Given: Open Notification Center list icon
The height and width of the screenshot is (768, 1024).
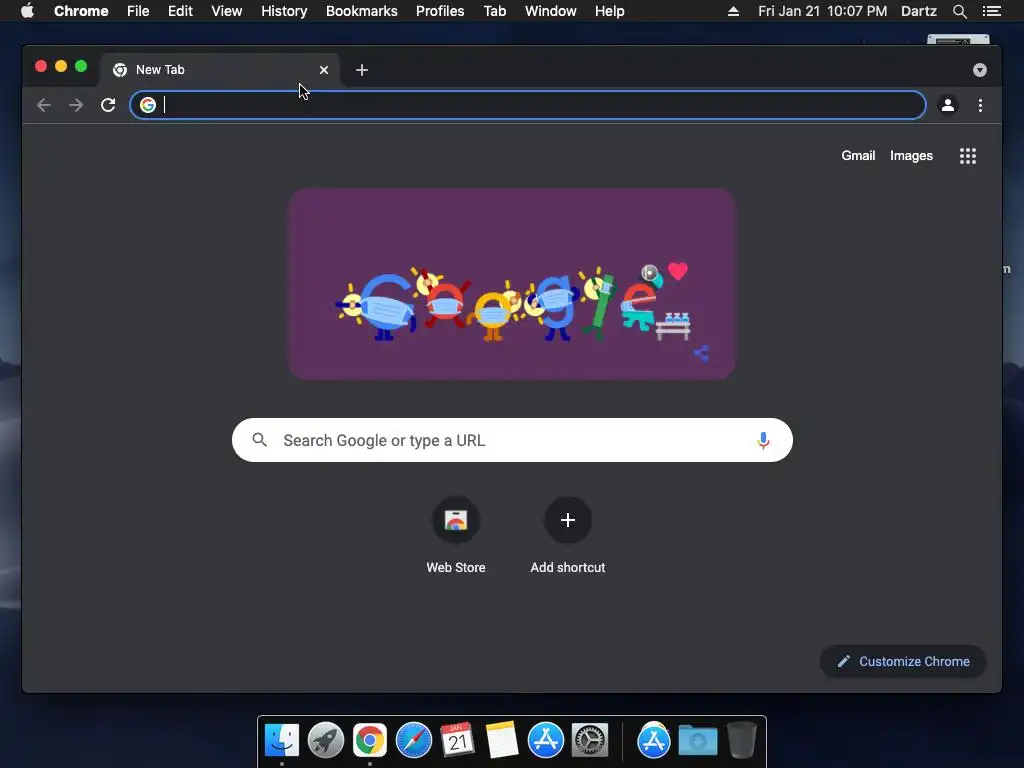Looking at the screenshot, I should pyautogui.click(x=991, y=11).
